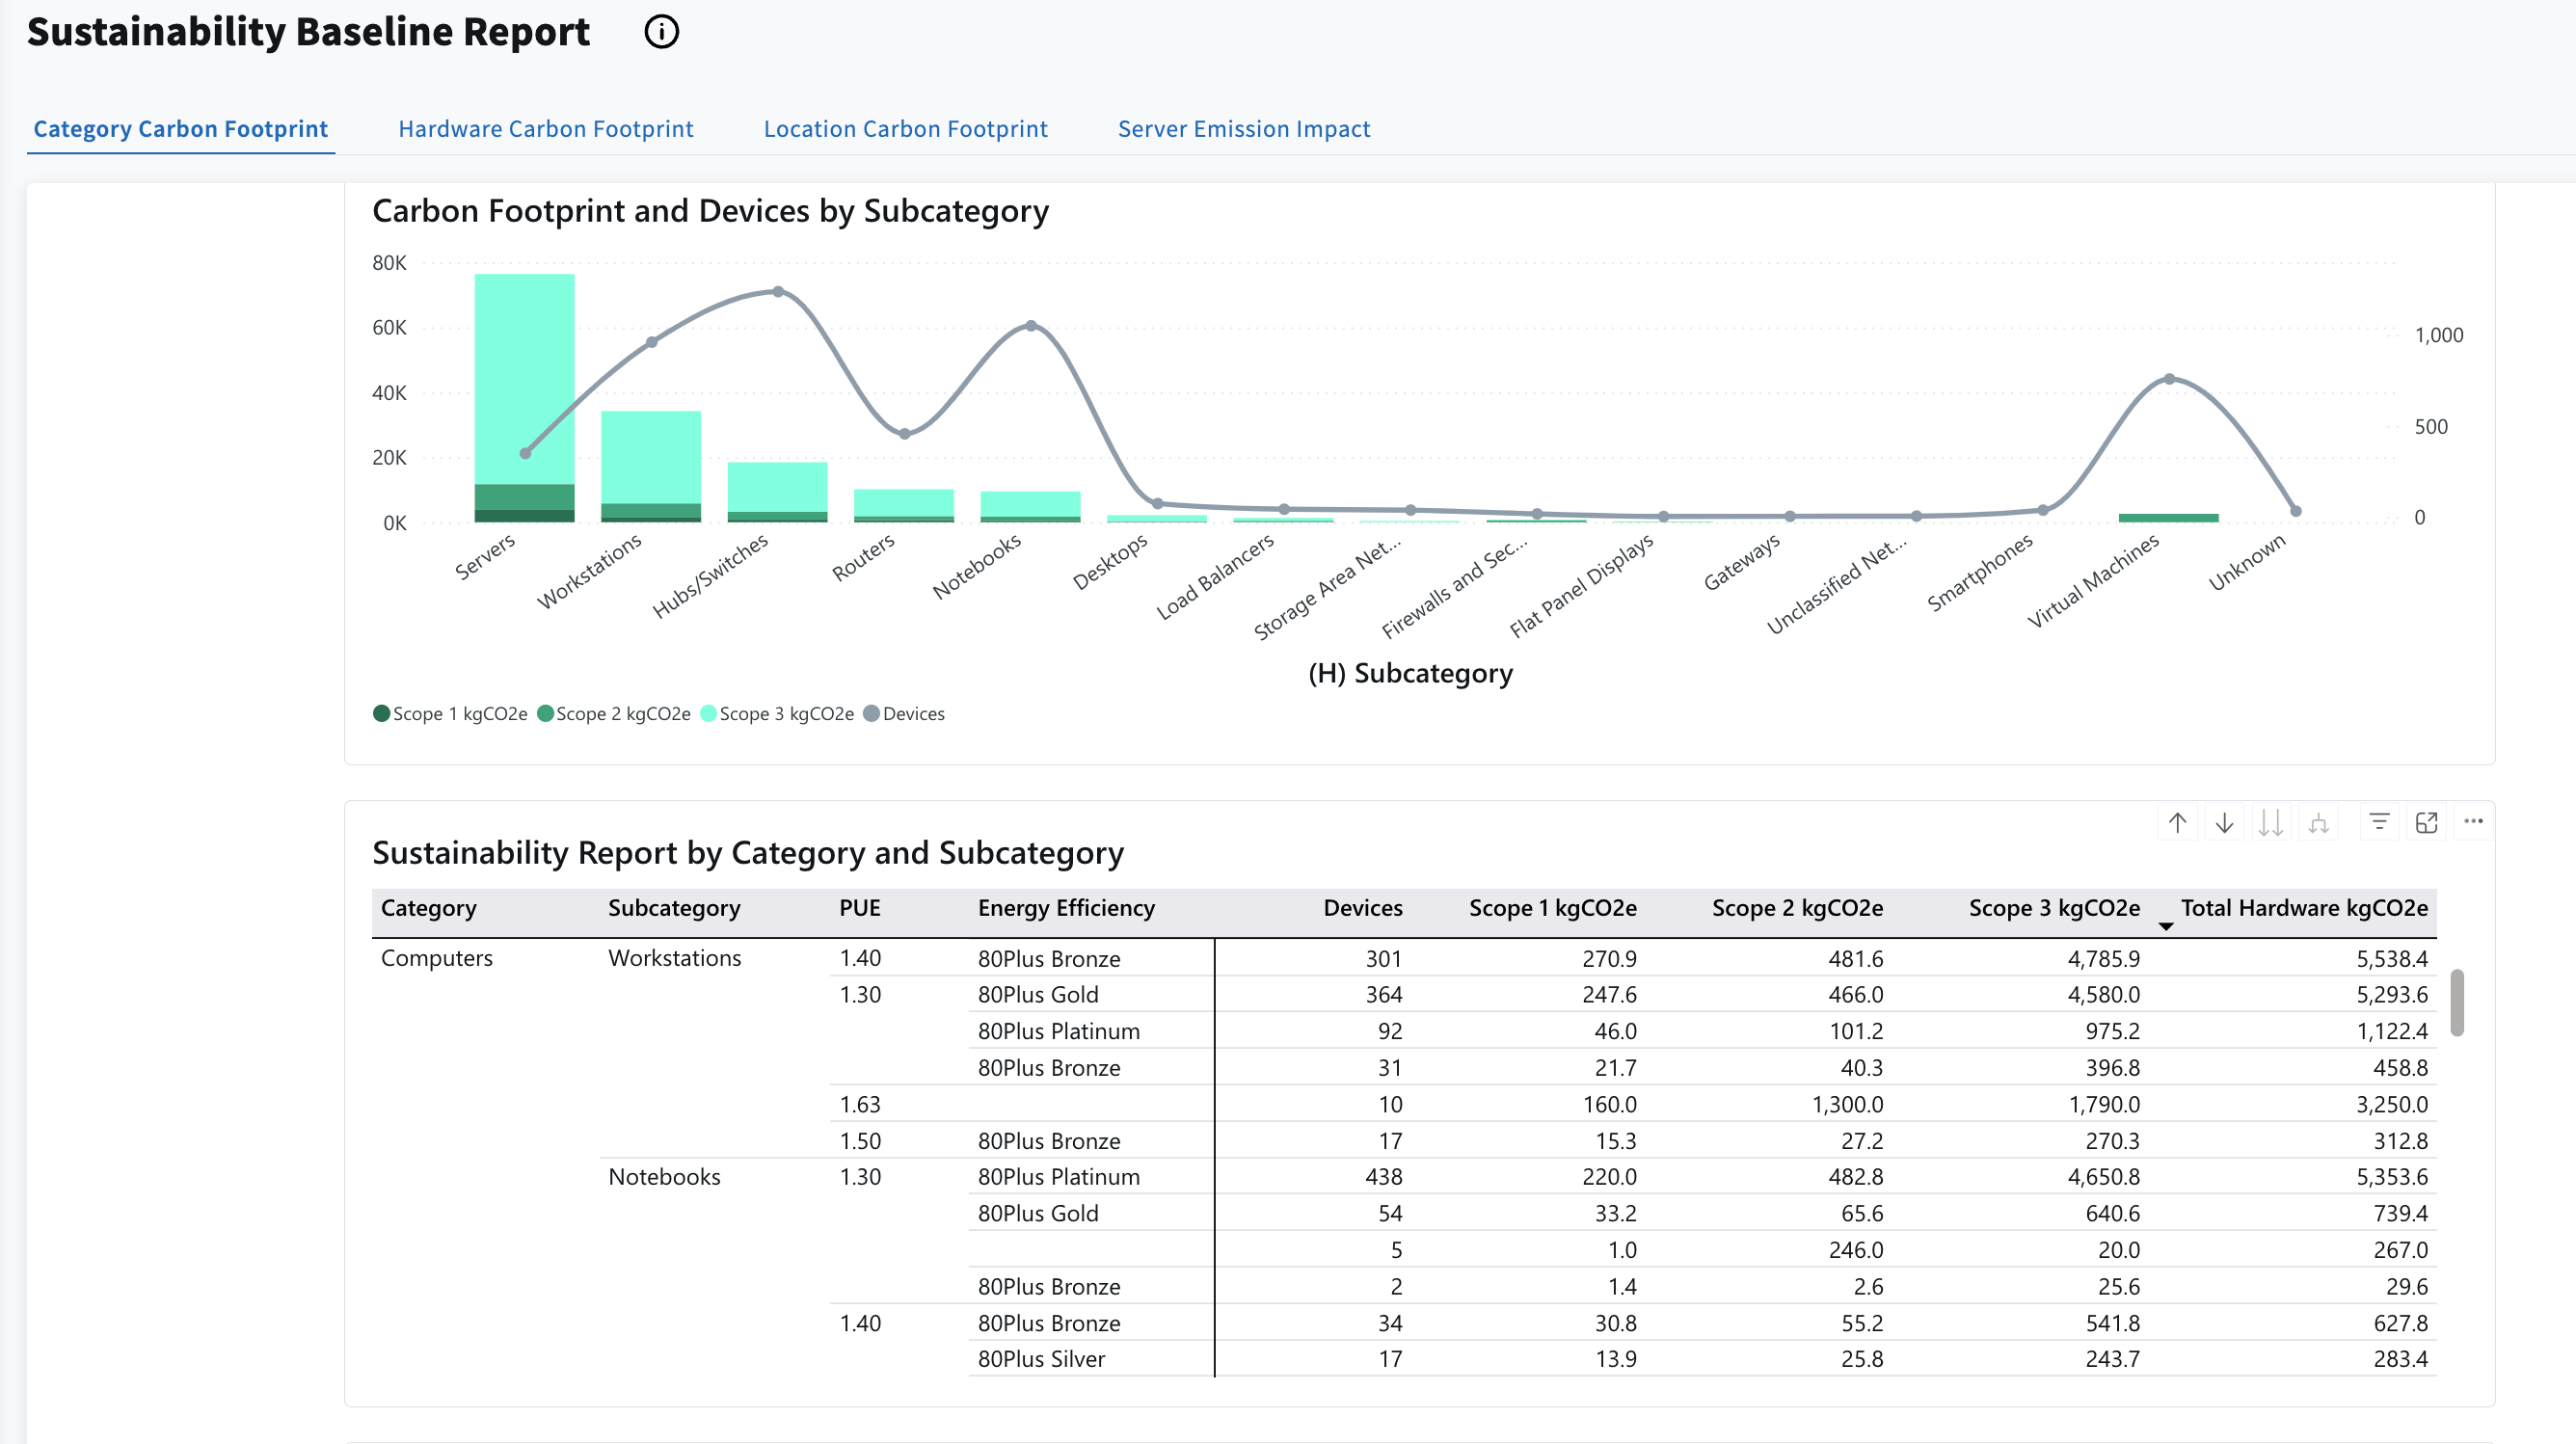Click the Total Hardware value 5,538.4
Viewport: 2576px width, 1444px height.
tap(2392, 959)
